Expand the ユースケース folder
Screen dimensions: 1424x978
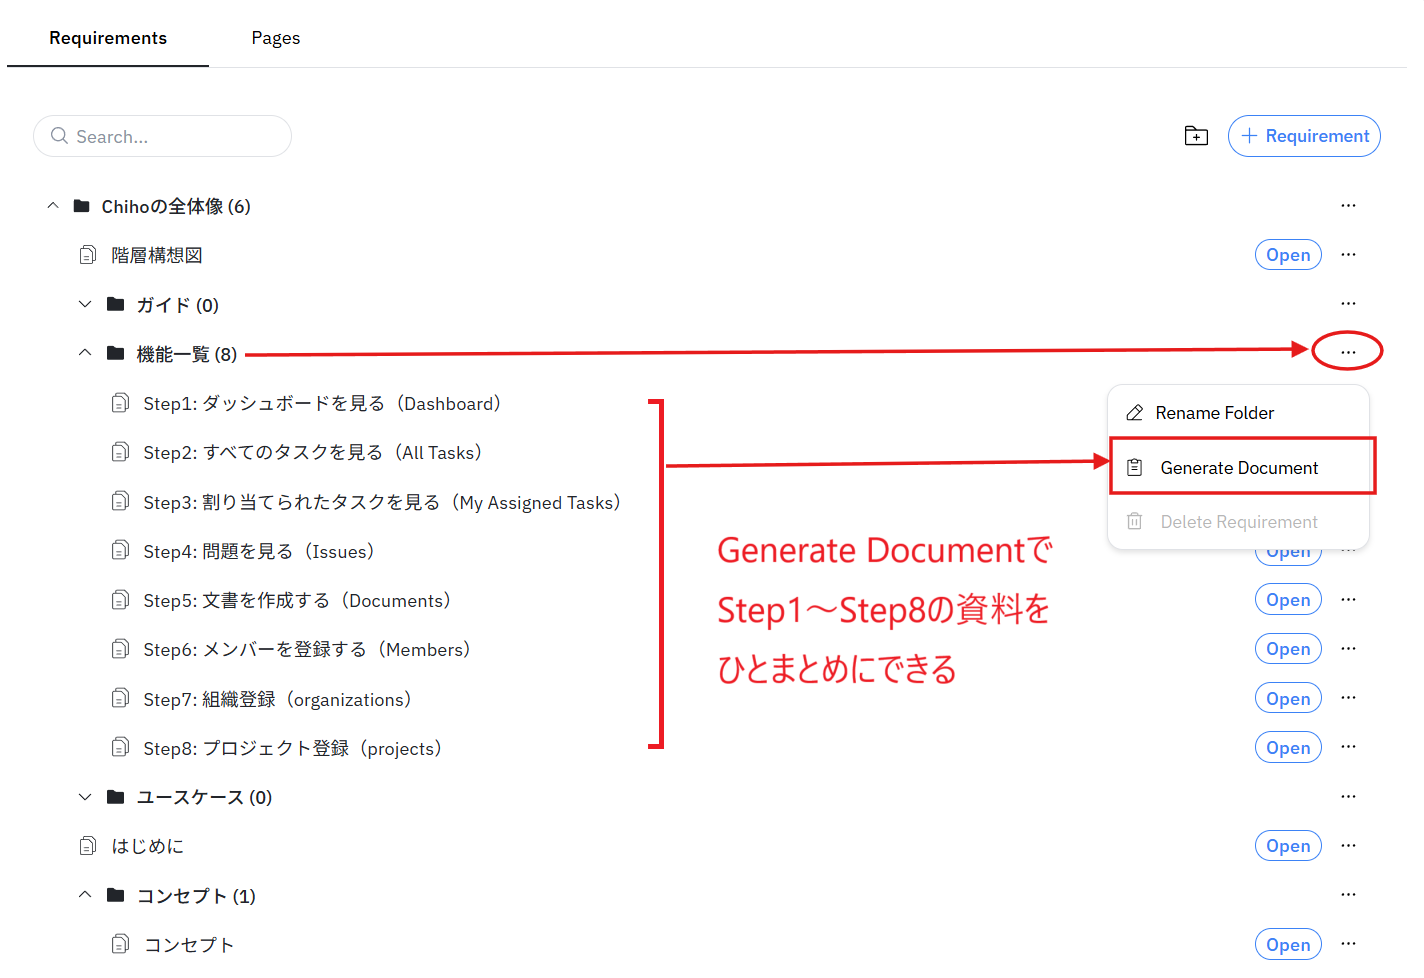click(x=85, y=797)
